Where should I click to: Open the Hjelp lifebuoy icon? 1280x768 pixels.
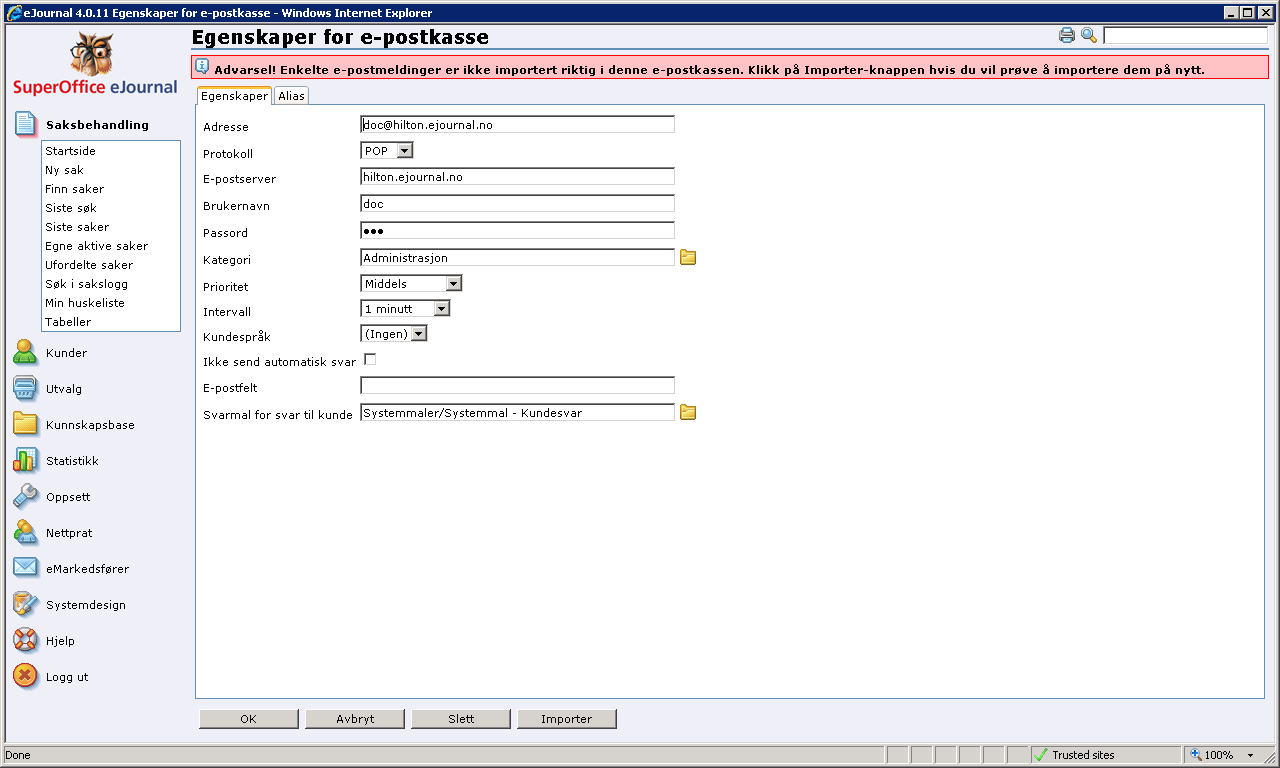(26, 640)
